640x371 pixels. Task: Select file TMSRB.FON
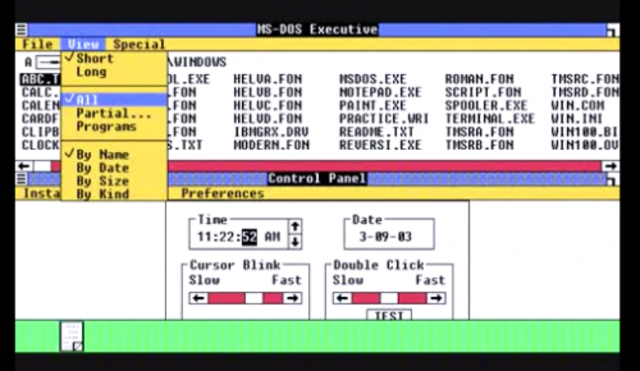479,145
